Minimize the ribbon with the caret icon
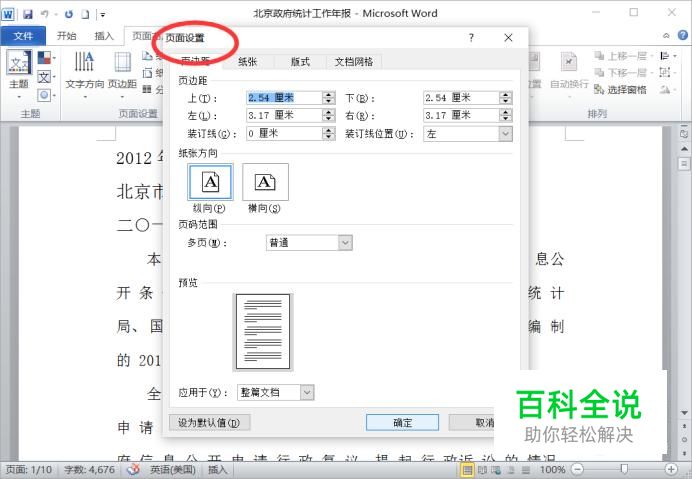This screenshot has width=692, height=479. (x=666, y=36)
